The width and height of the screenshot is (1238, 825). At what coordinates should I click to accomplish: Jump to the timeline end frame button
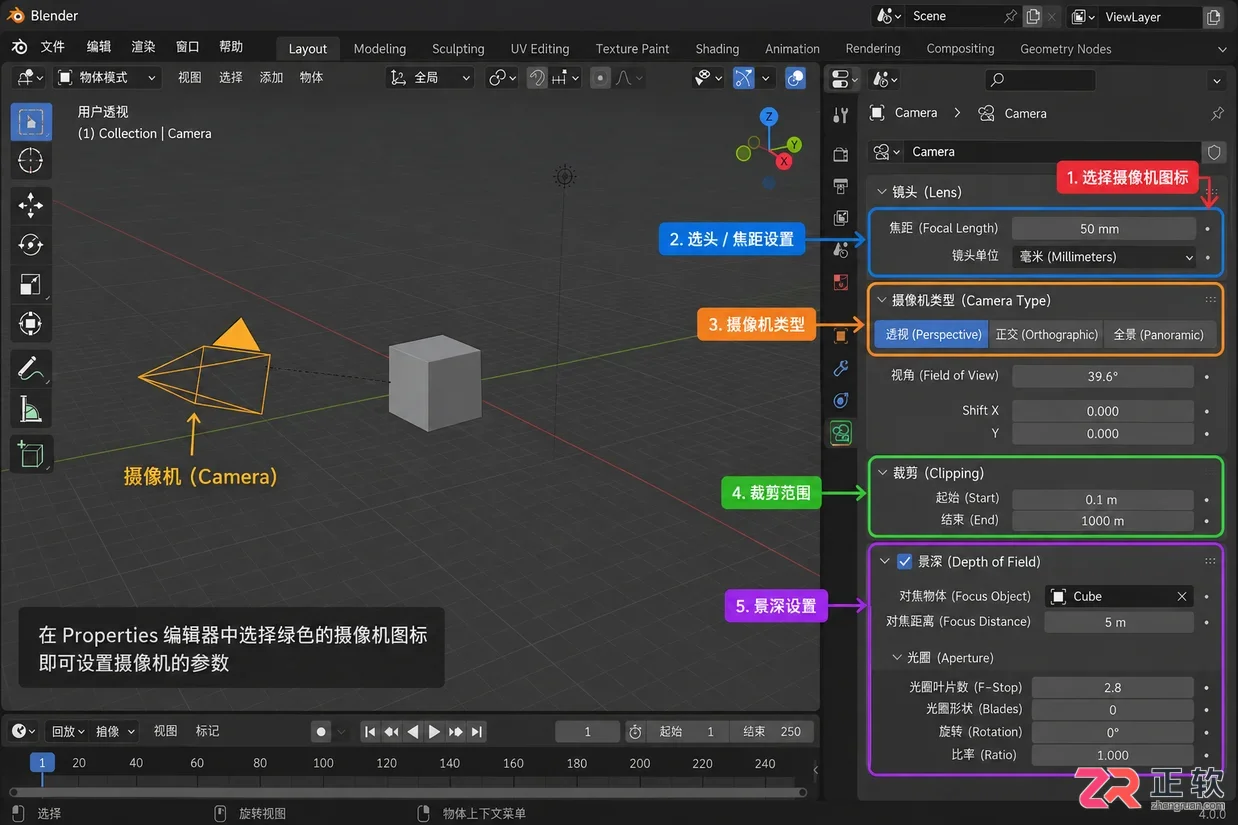click(x=477, y=732)
